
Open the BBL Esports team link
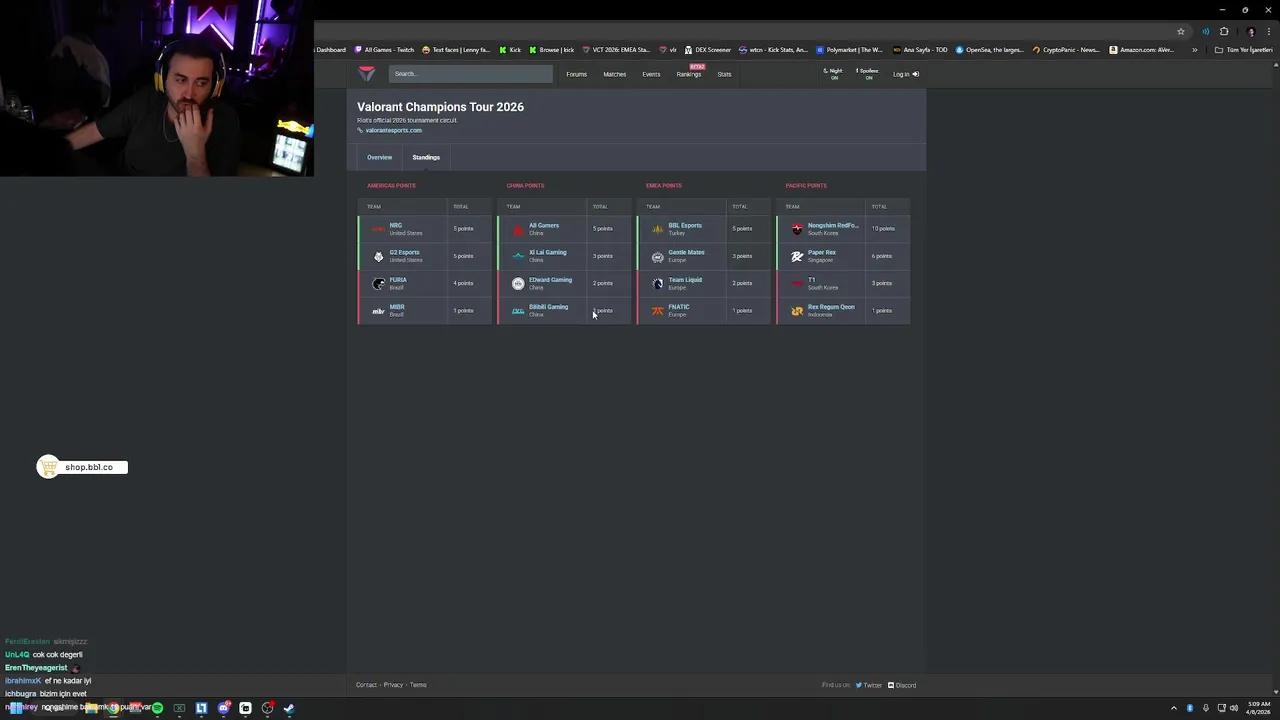tap(685, 225)
